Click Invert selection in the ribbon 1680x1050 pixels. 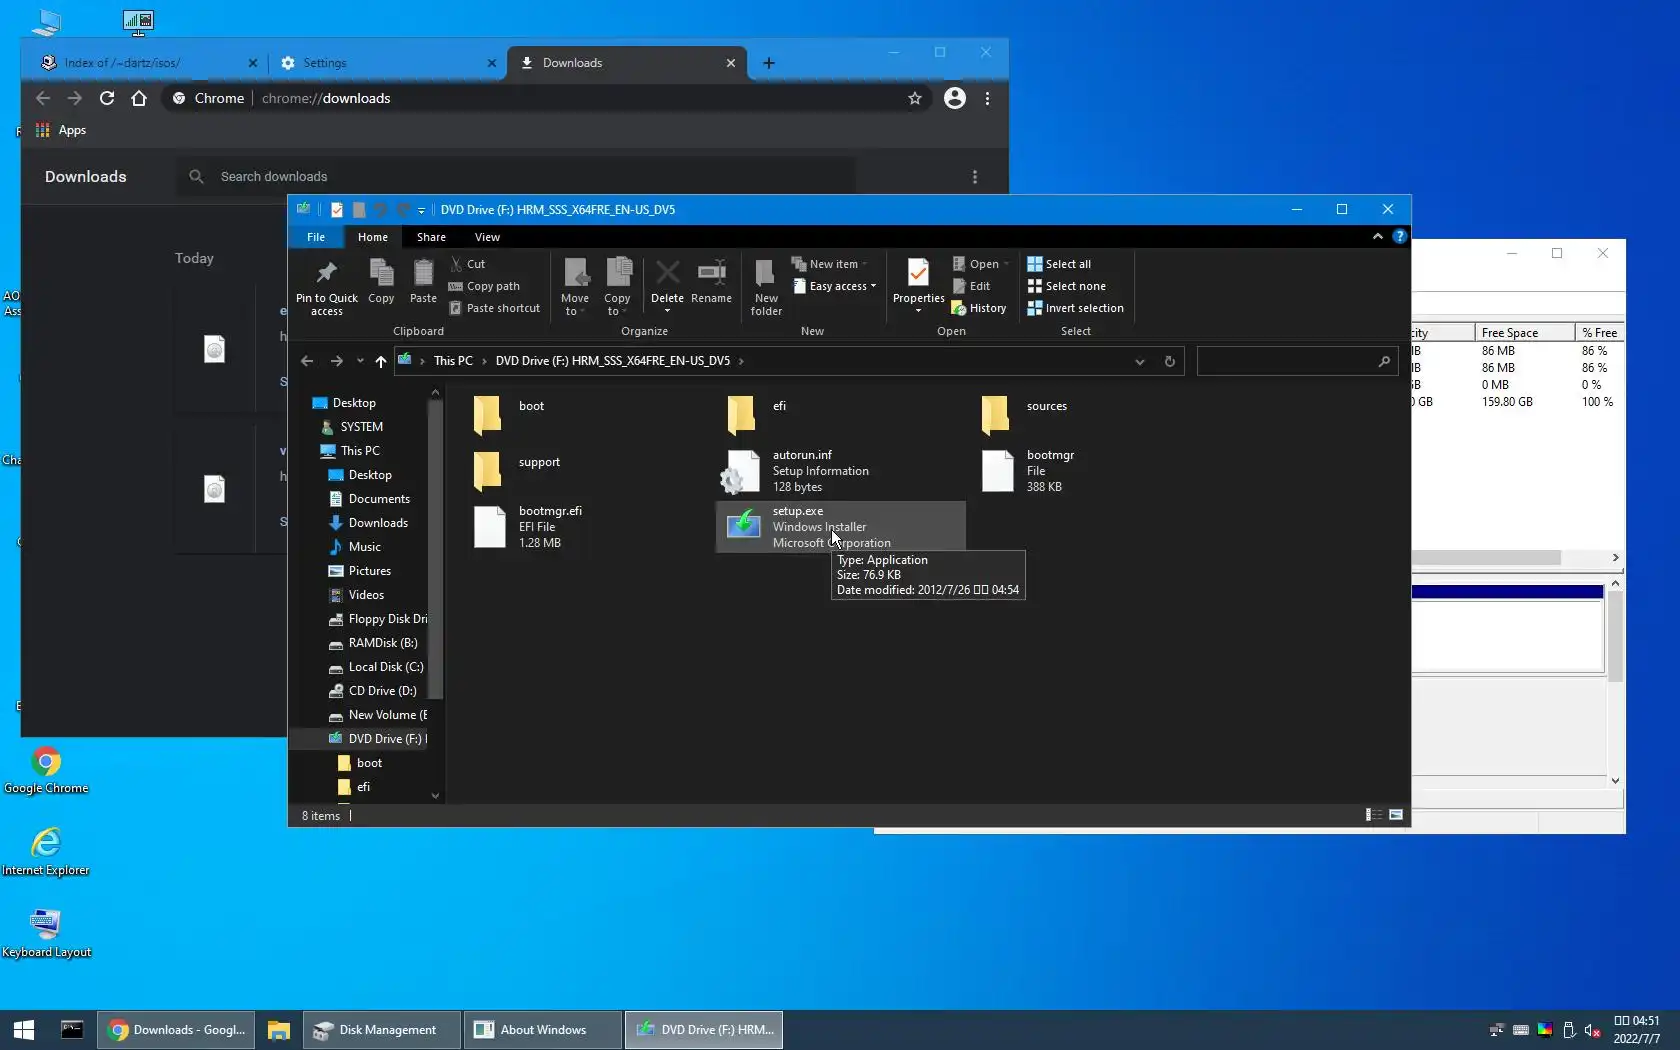1075,308
